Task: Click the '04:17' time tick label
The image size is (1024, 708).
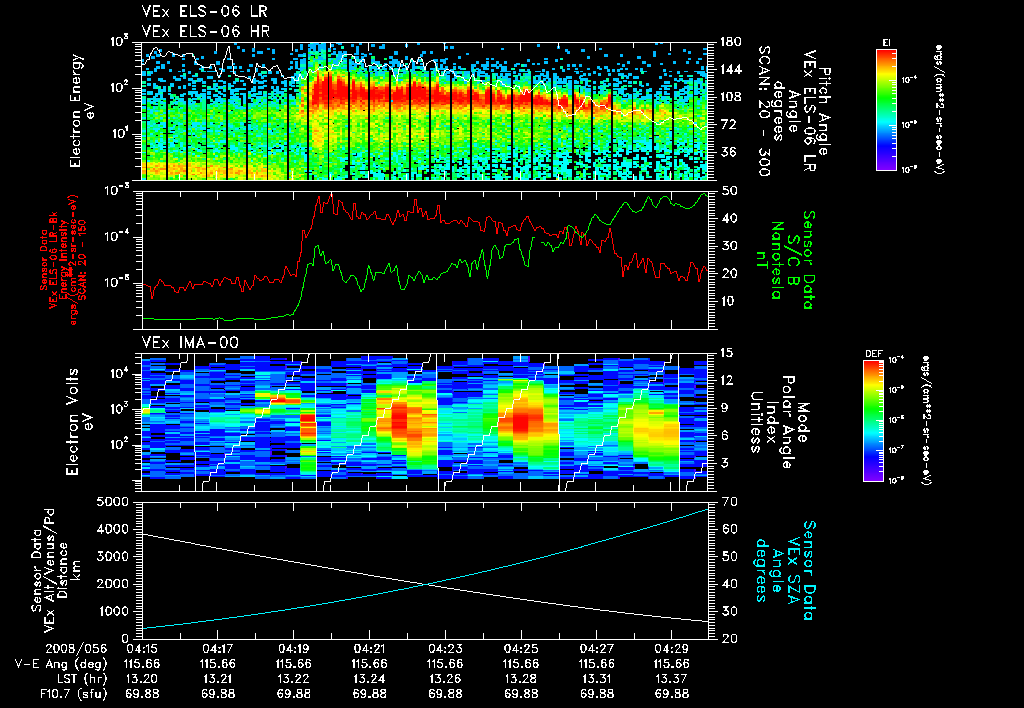Action: pyautogui.click(x=217, y=649)
